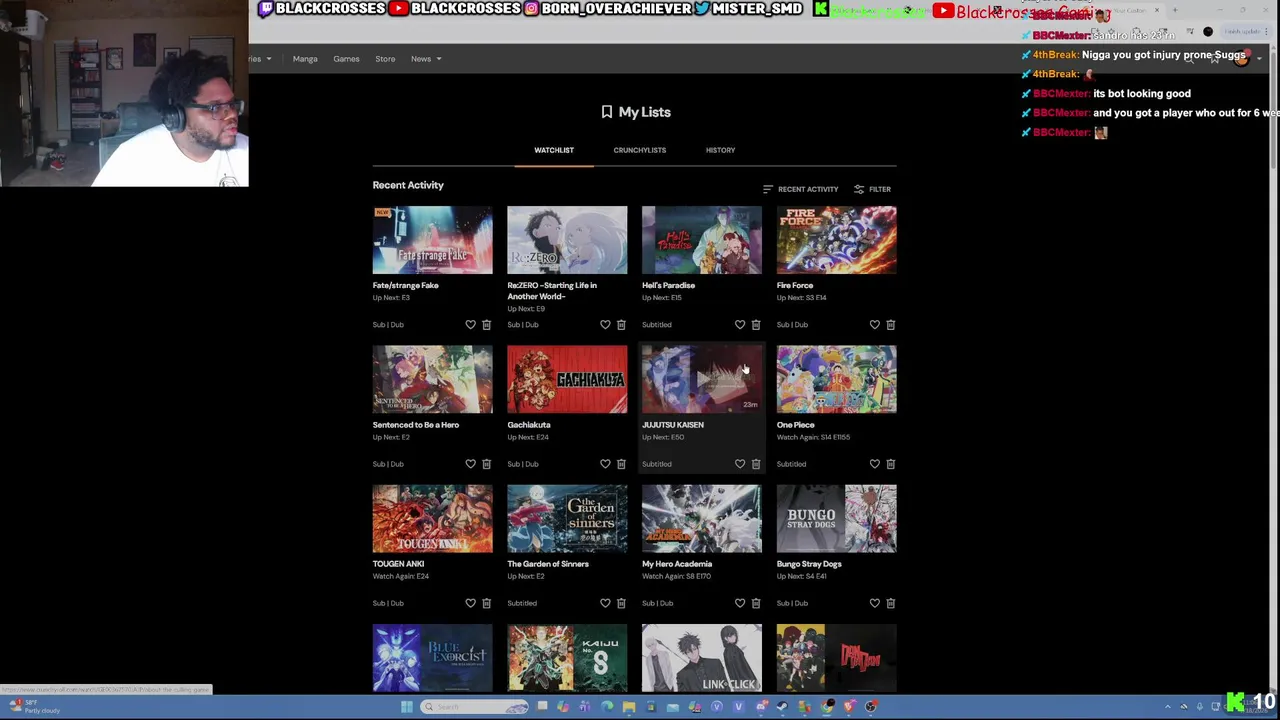Open the Blue Exorcist thumbnail
Image resolution: width=1280 pixels, height=720 pixels.
coord(432,658)
